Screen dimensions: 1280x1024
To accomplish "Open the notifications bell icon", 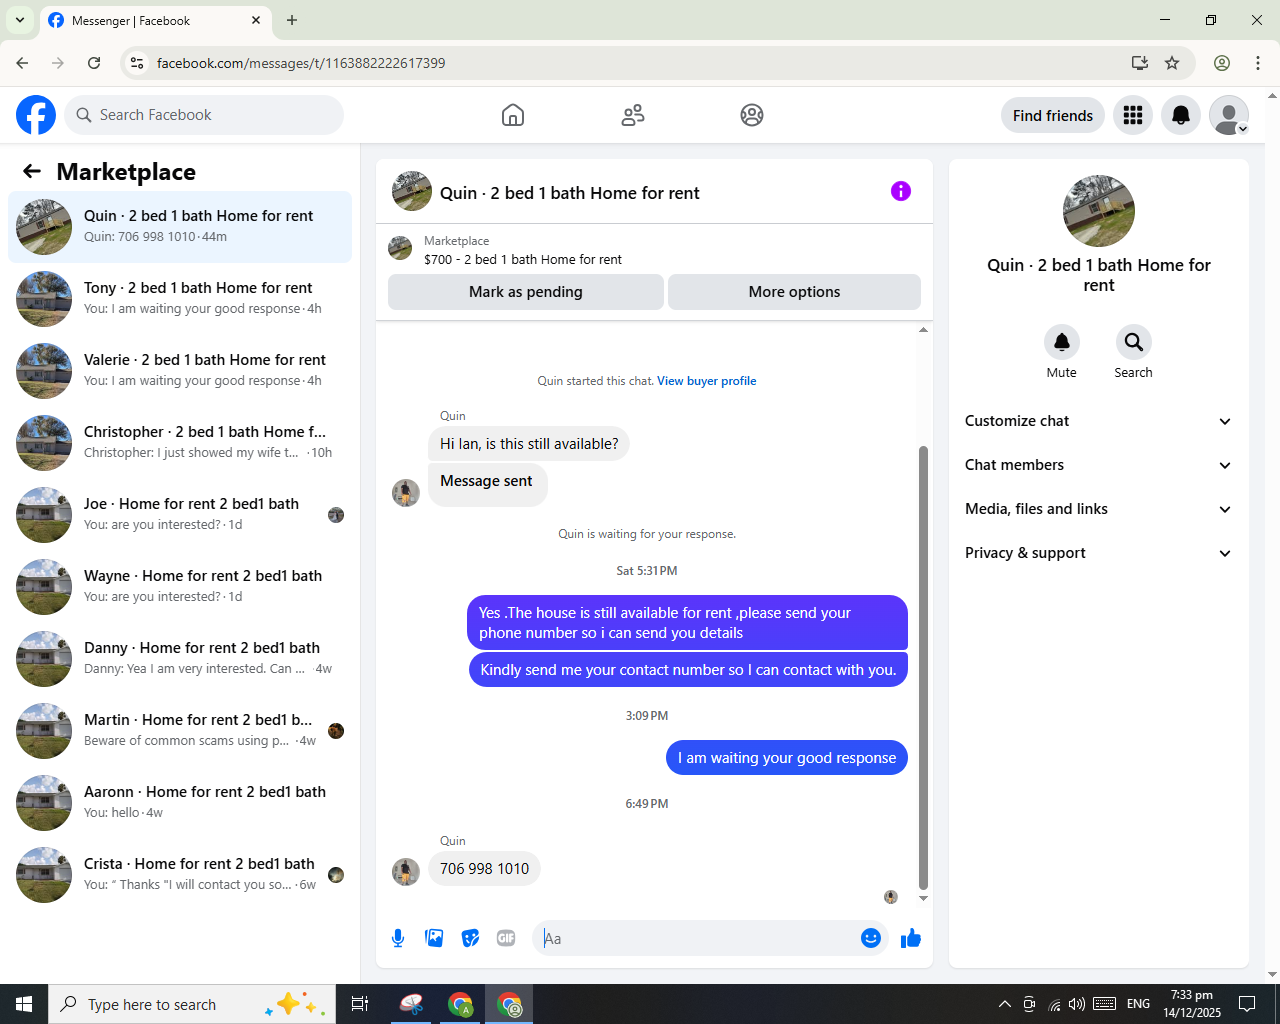I will [1181, 115].
